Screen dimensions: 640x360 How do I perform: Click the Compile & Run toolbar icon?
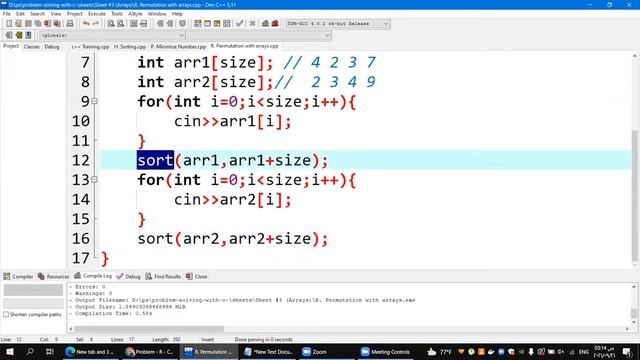coord(217,24)
